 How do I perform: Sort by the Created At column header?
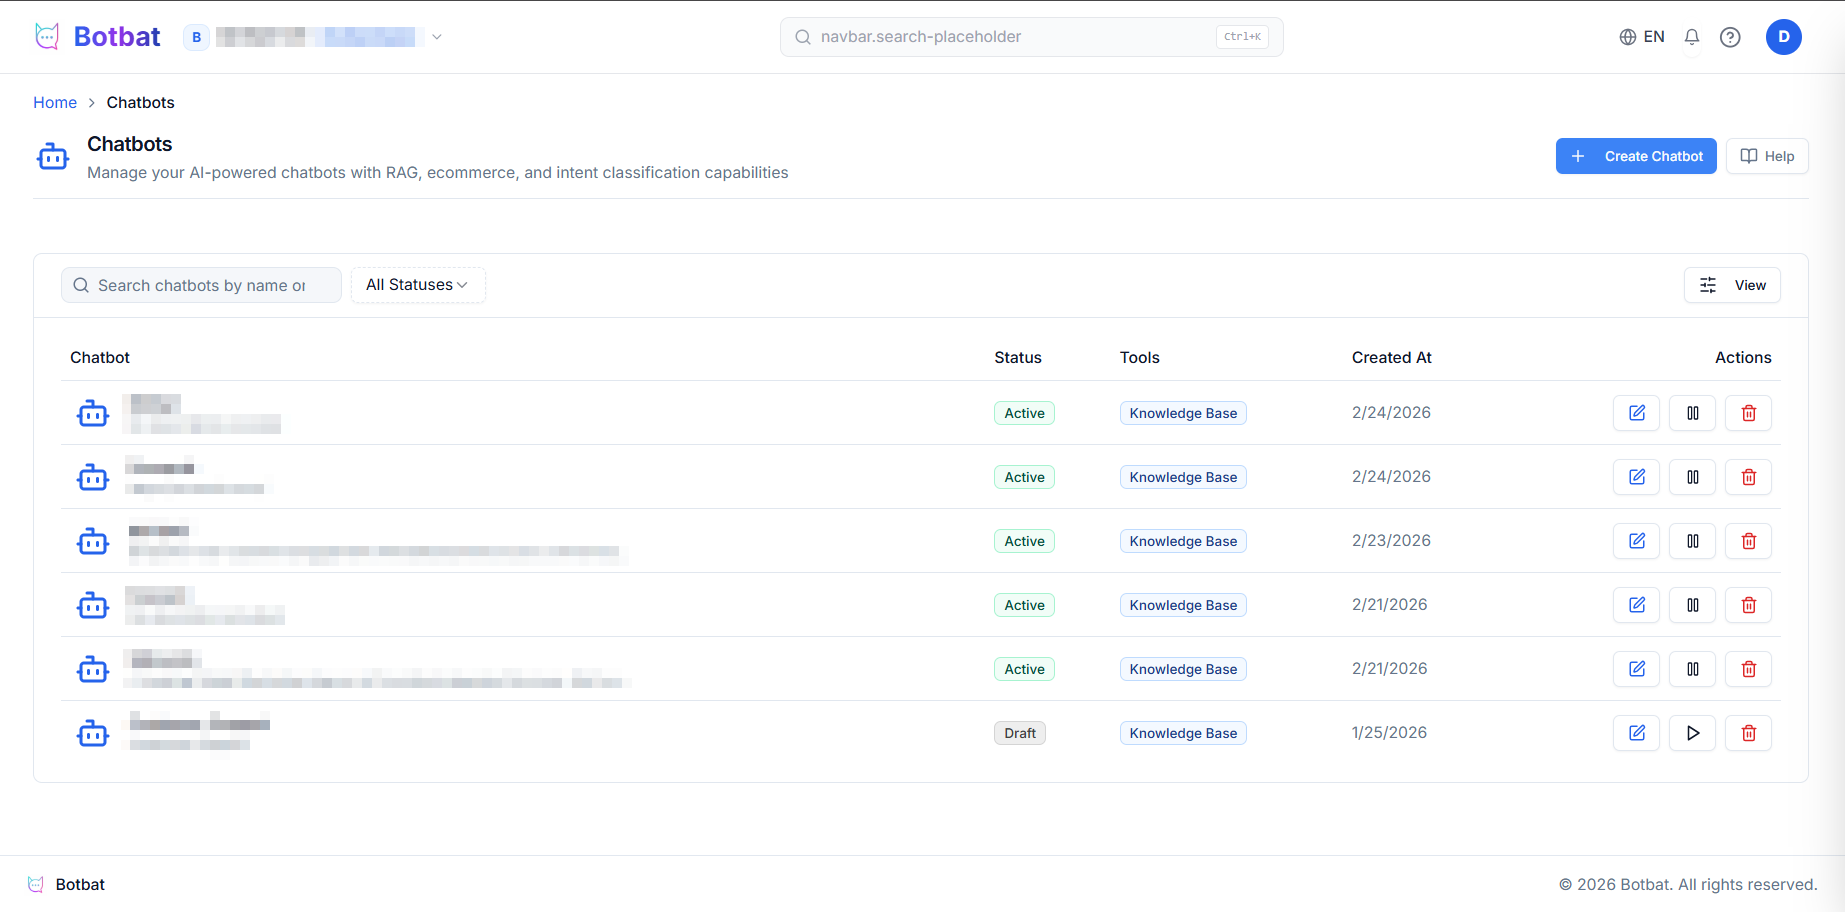pos(1391,358)
